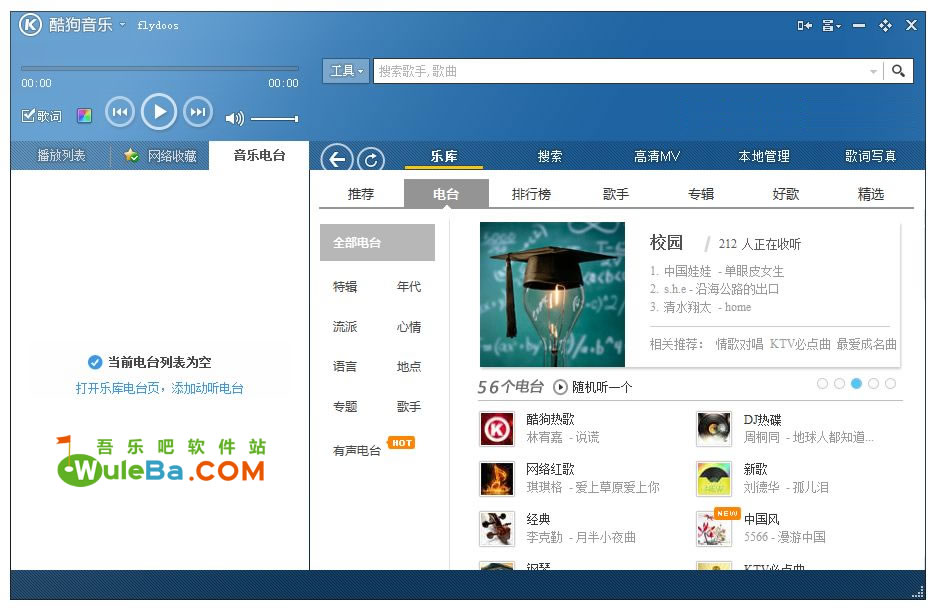Open the DJ热碟 station icon

(714, 429)
